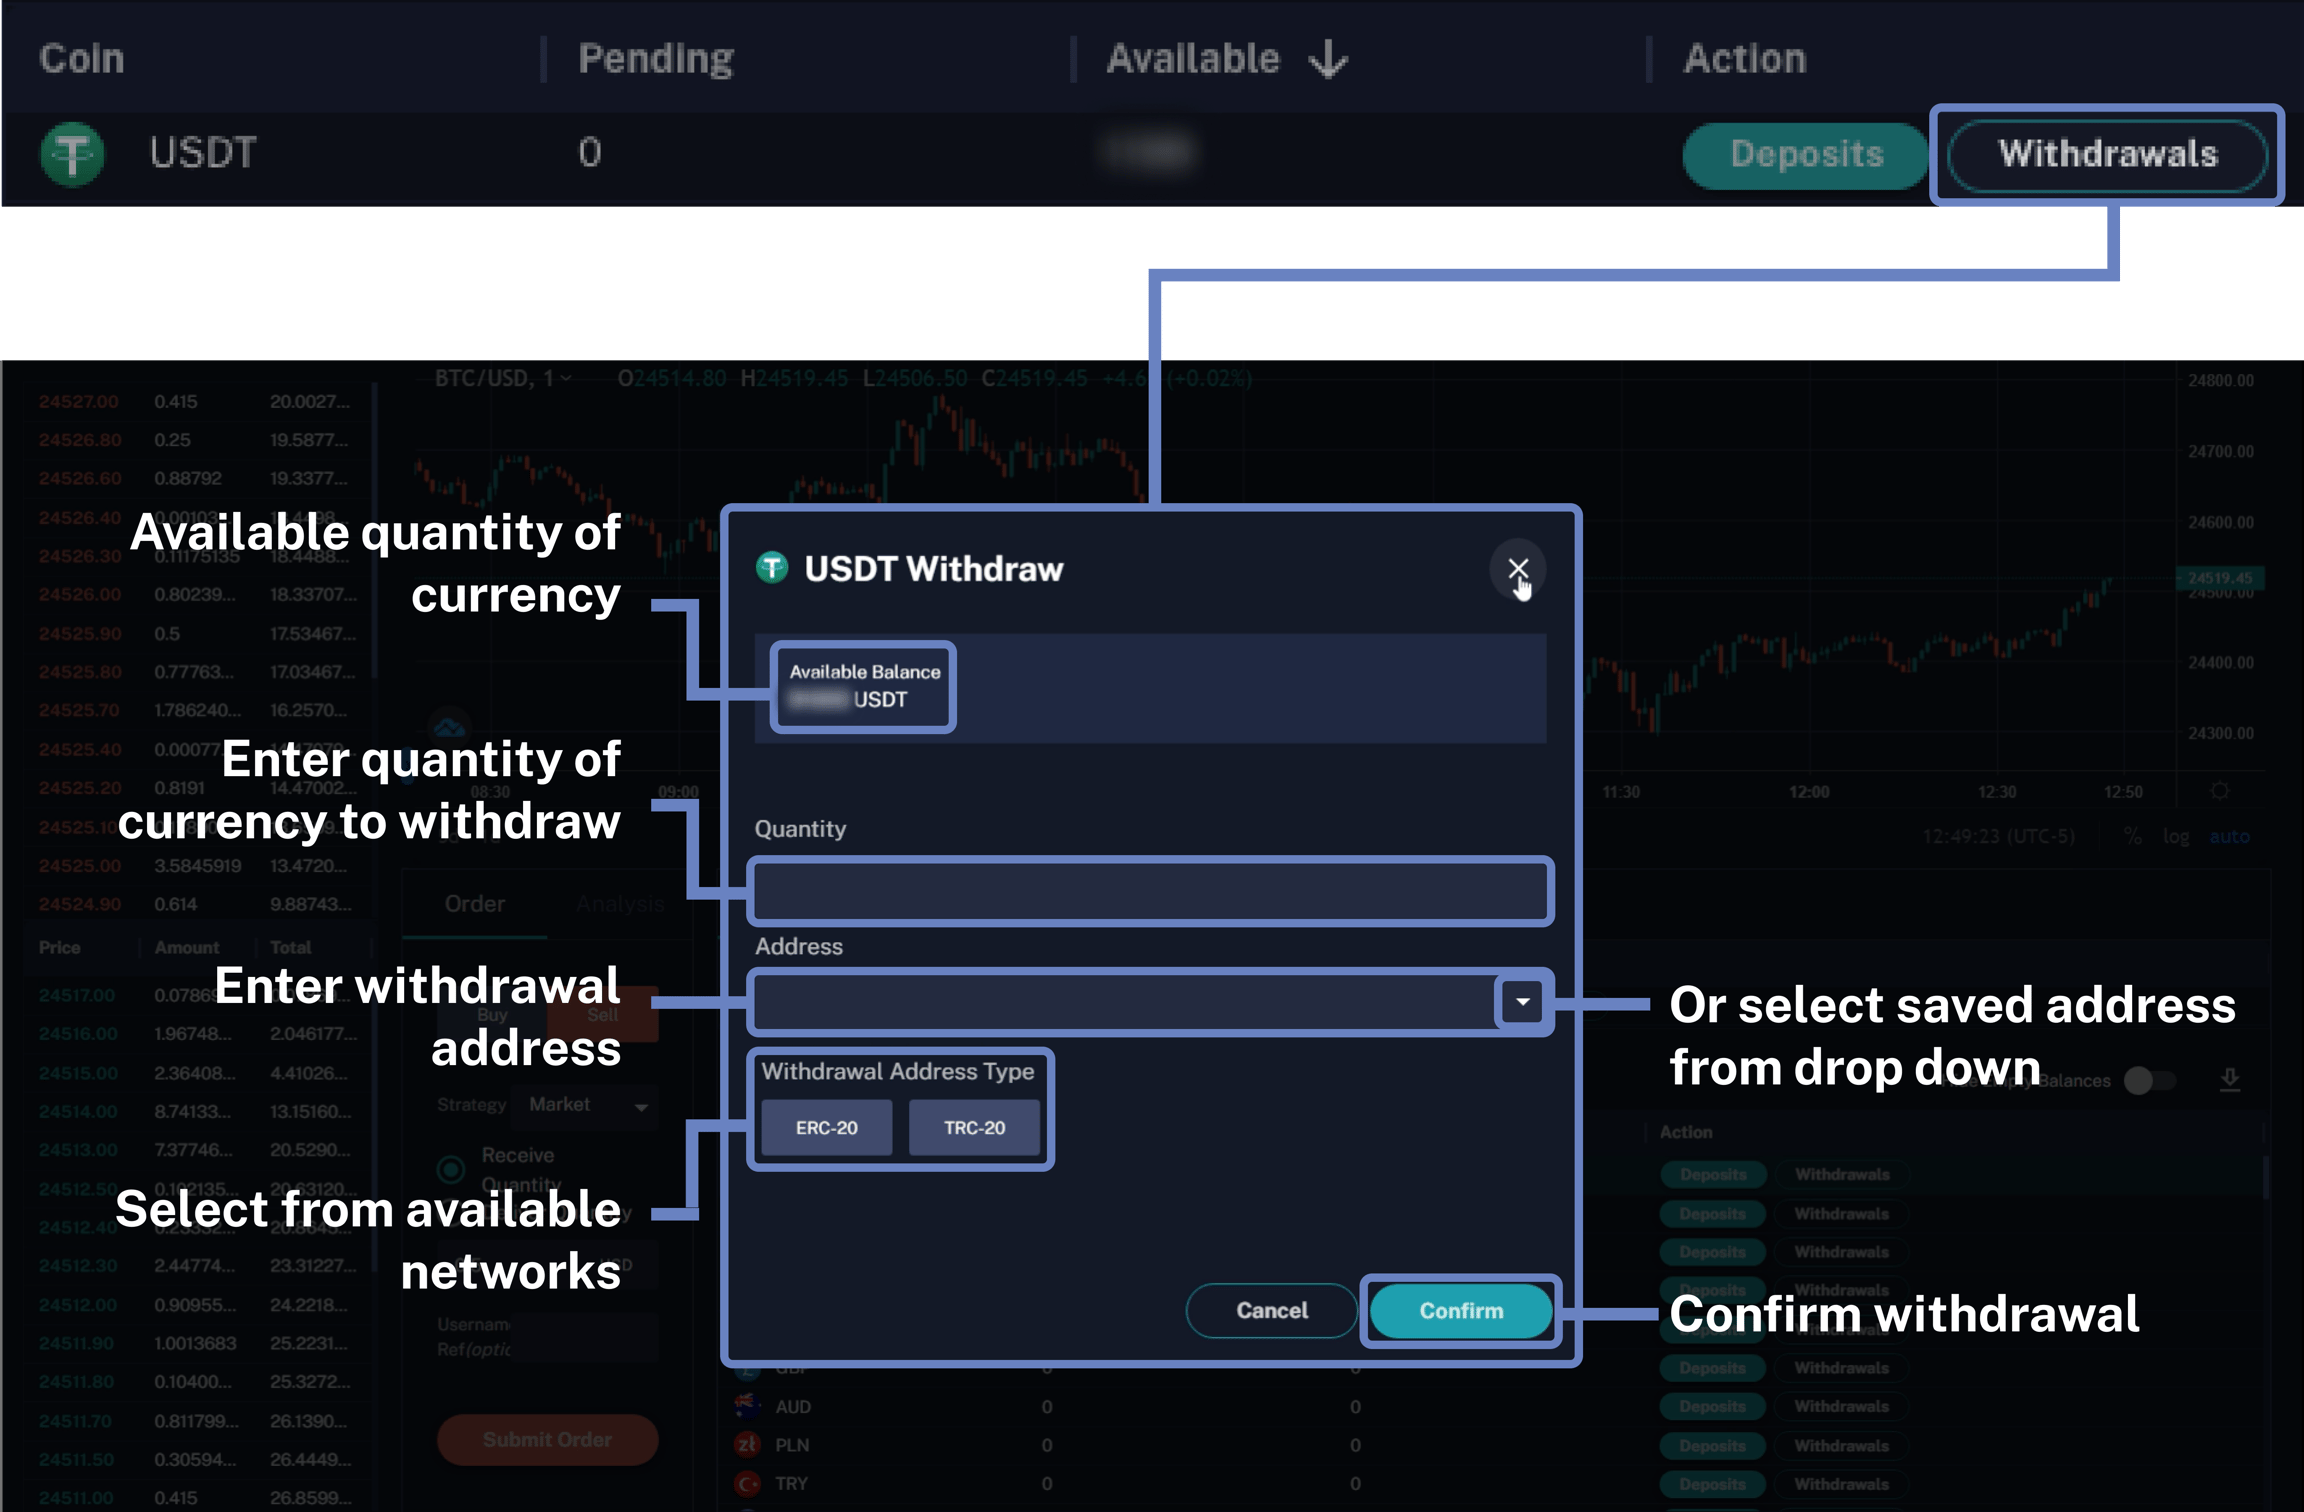Viewport: 2304px width, 1512px height.
Task: Switch to the Order tab
Action: (474, 904)
